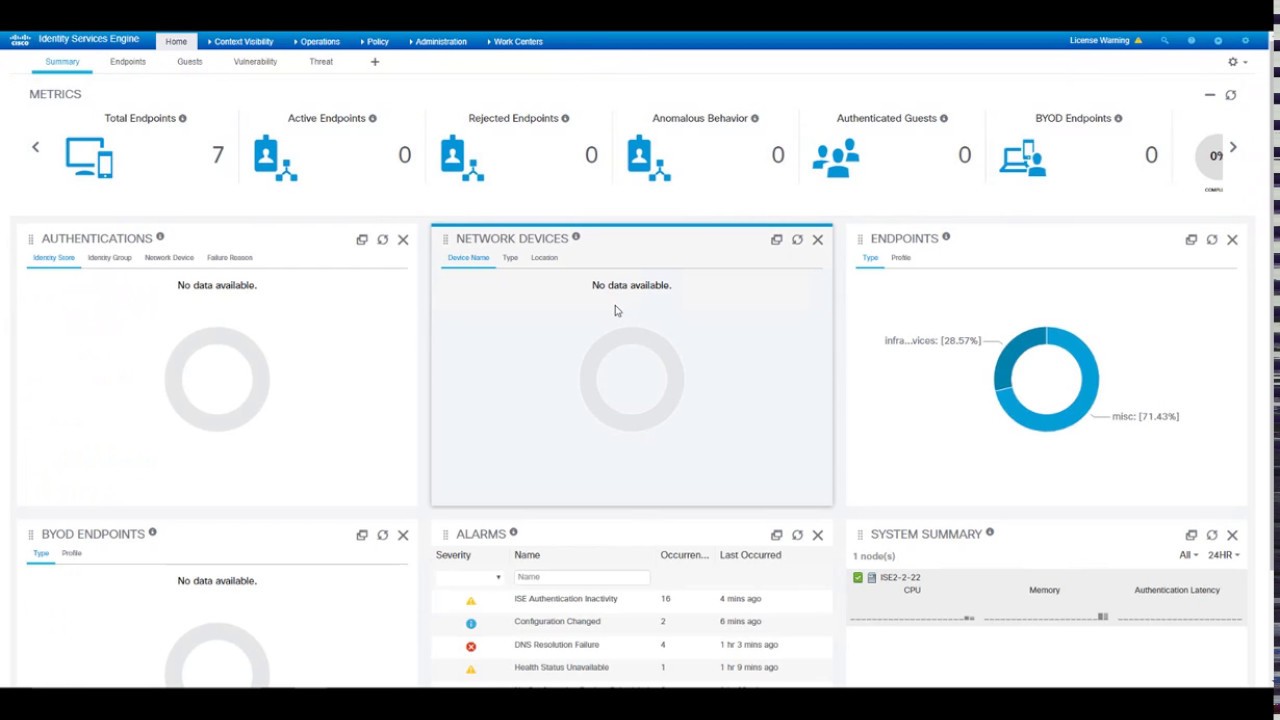The image size is (1280, 720).
Task: Refresh the Endpoints dashlet
Action: tap(1212, 240)
